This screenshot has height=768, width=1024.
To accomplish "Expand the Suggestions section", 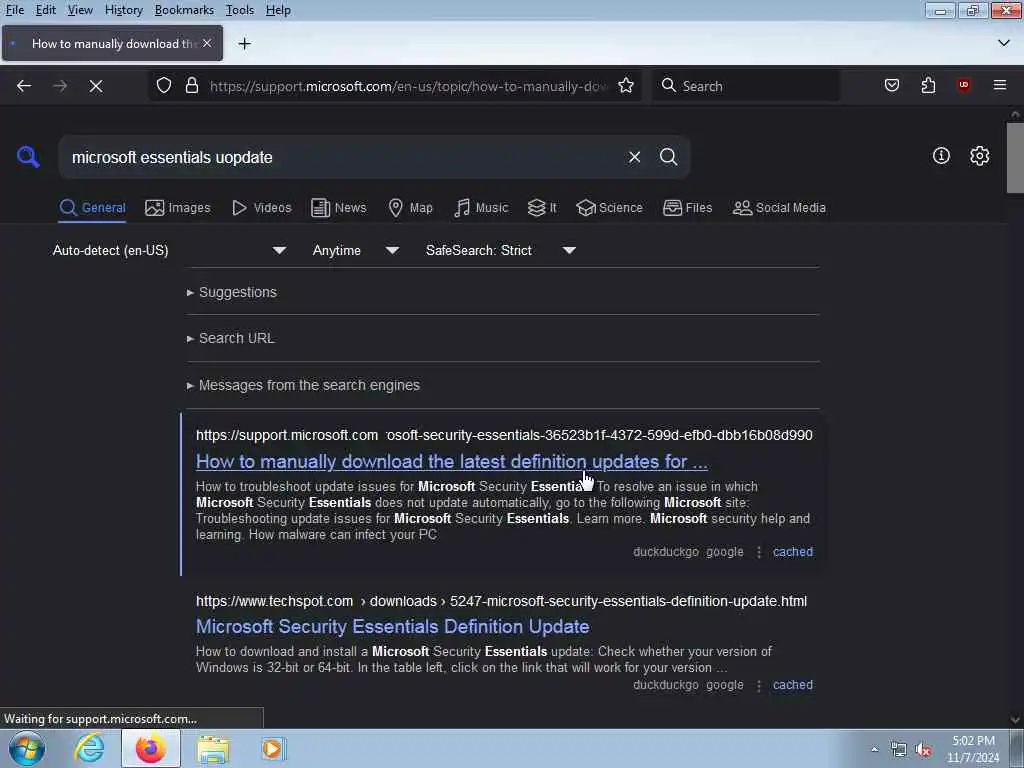I will coord(232,292).
